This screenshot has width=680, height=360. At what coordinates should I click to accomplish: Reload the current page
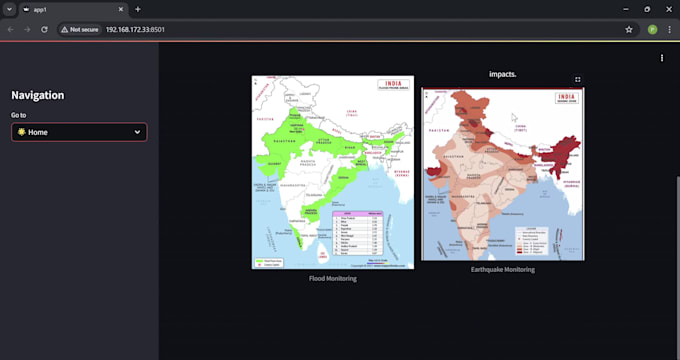click(x=44, y=29)
